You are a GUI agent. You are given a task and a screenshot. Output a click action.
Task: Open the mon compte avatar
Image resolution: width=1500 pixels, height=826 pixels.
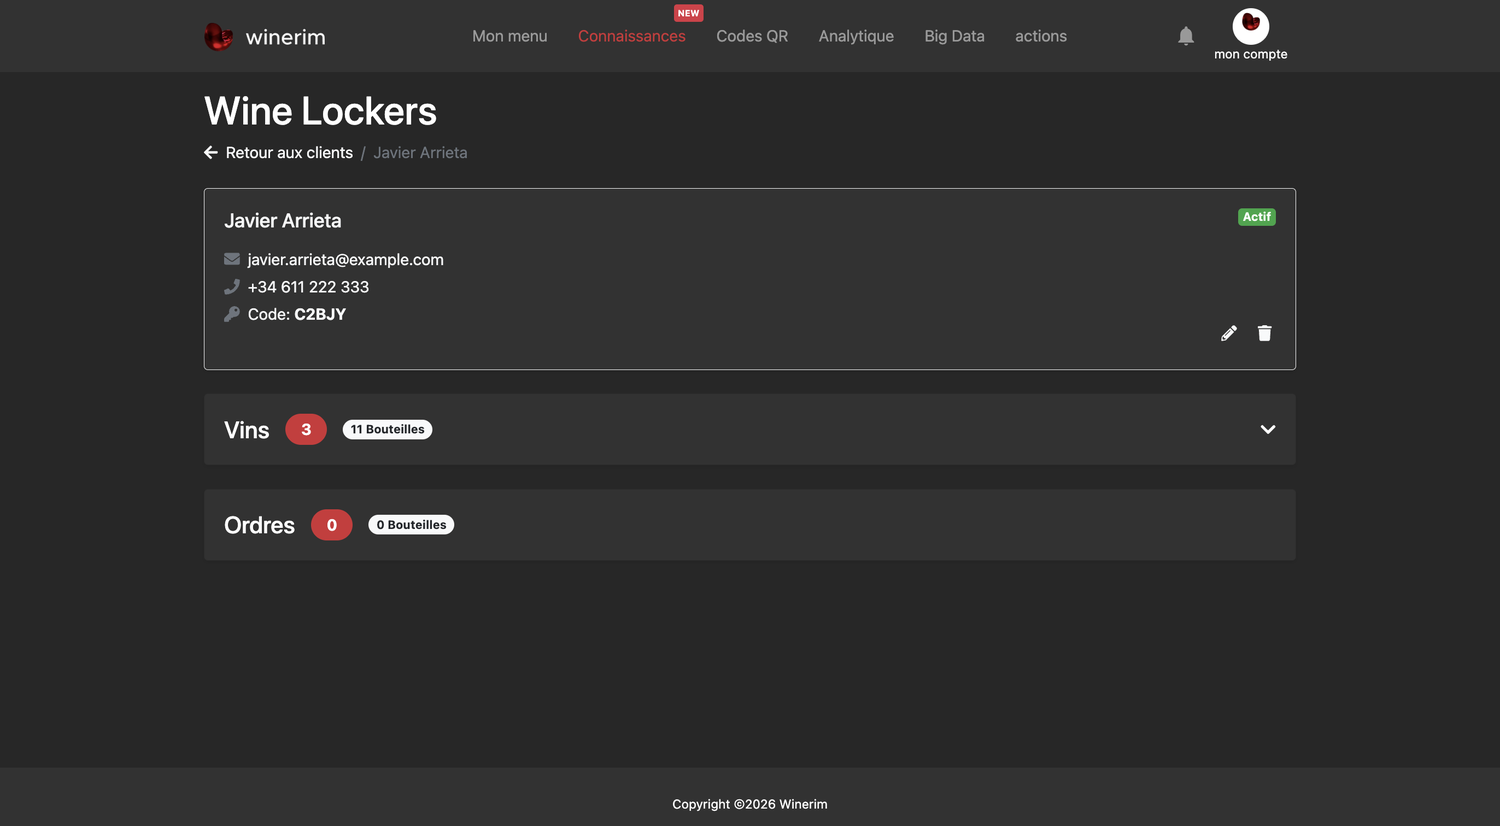1251,26
